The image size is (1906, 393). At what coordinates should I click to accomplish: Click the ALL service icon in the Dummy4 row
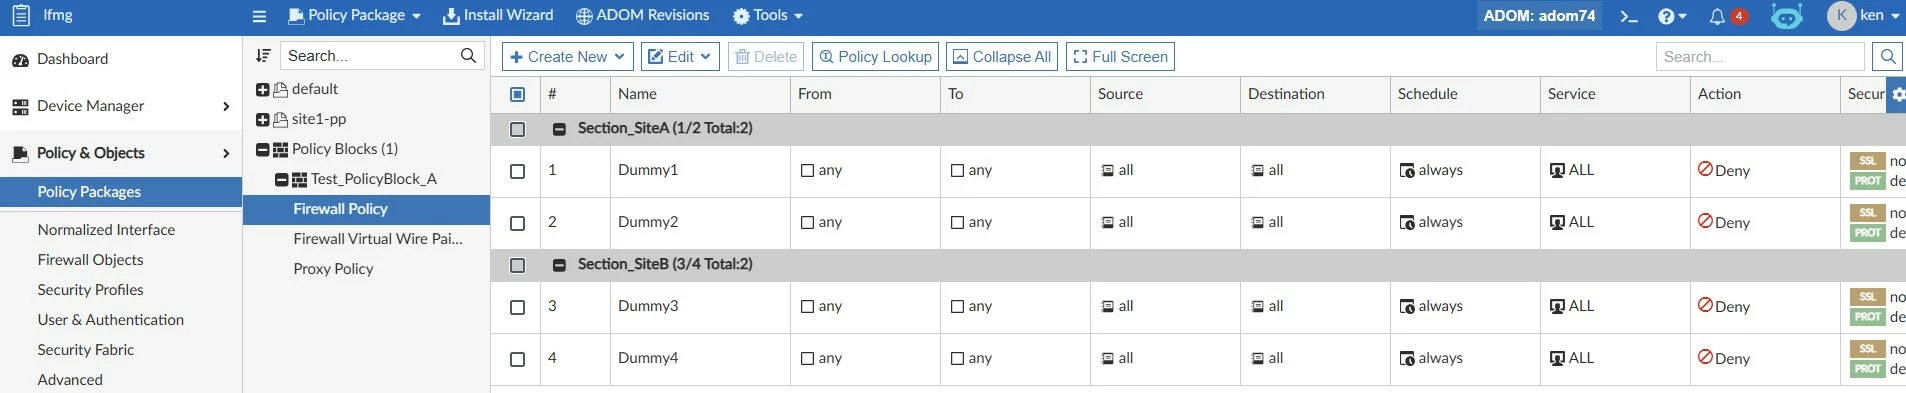click(x=1557, y=359)
